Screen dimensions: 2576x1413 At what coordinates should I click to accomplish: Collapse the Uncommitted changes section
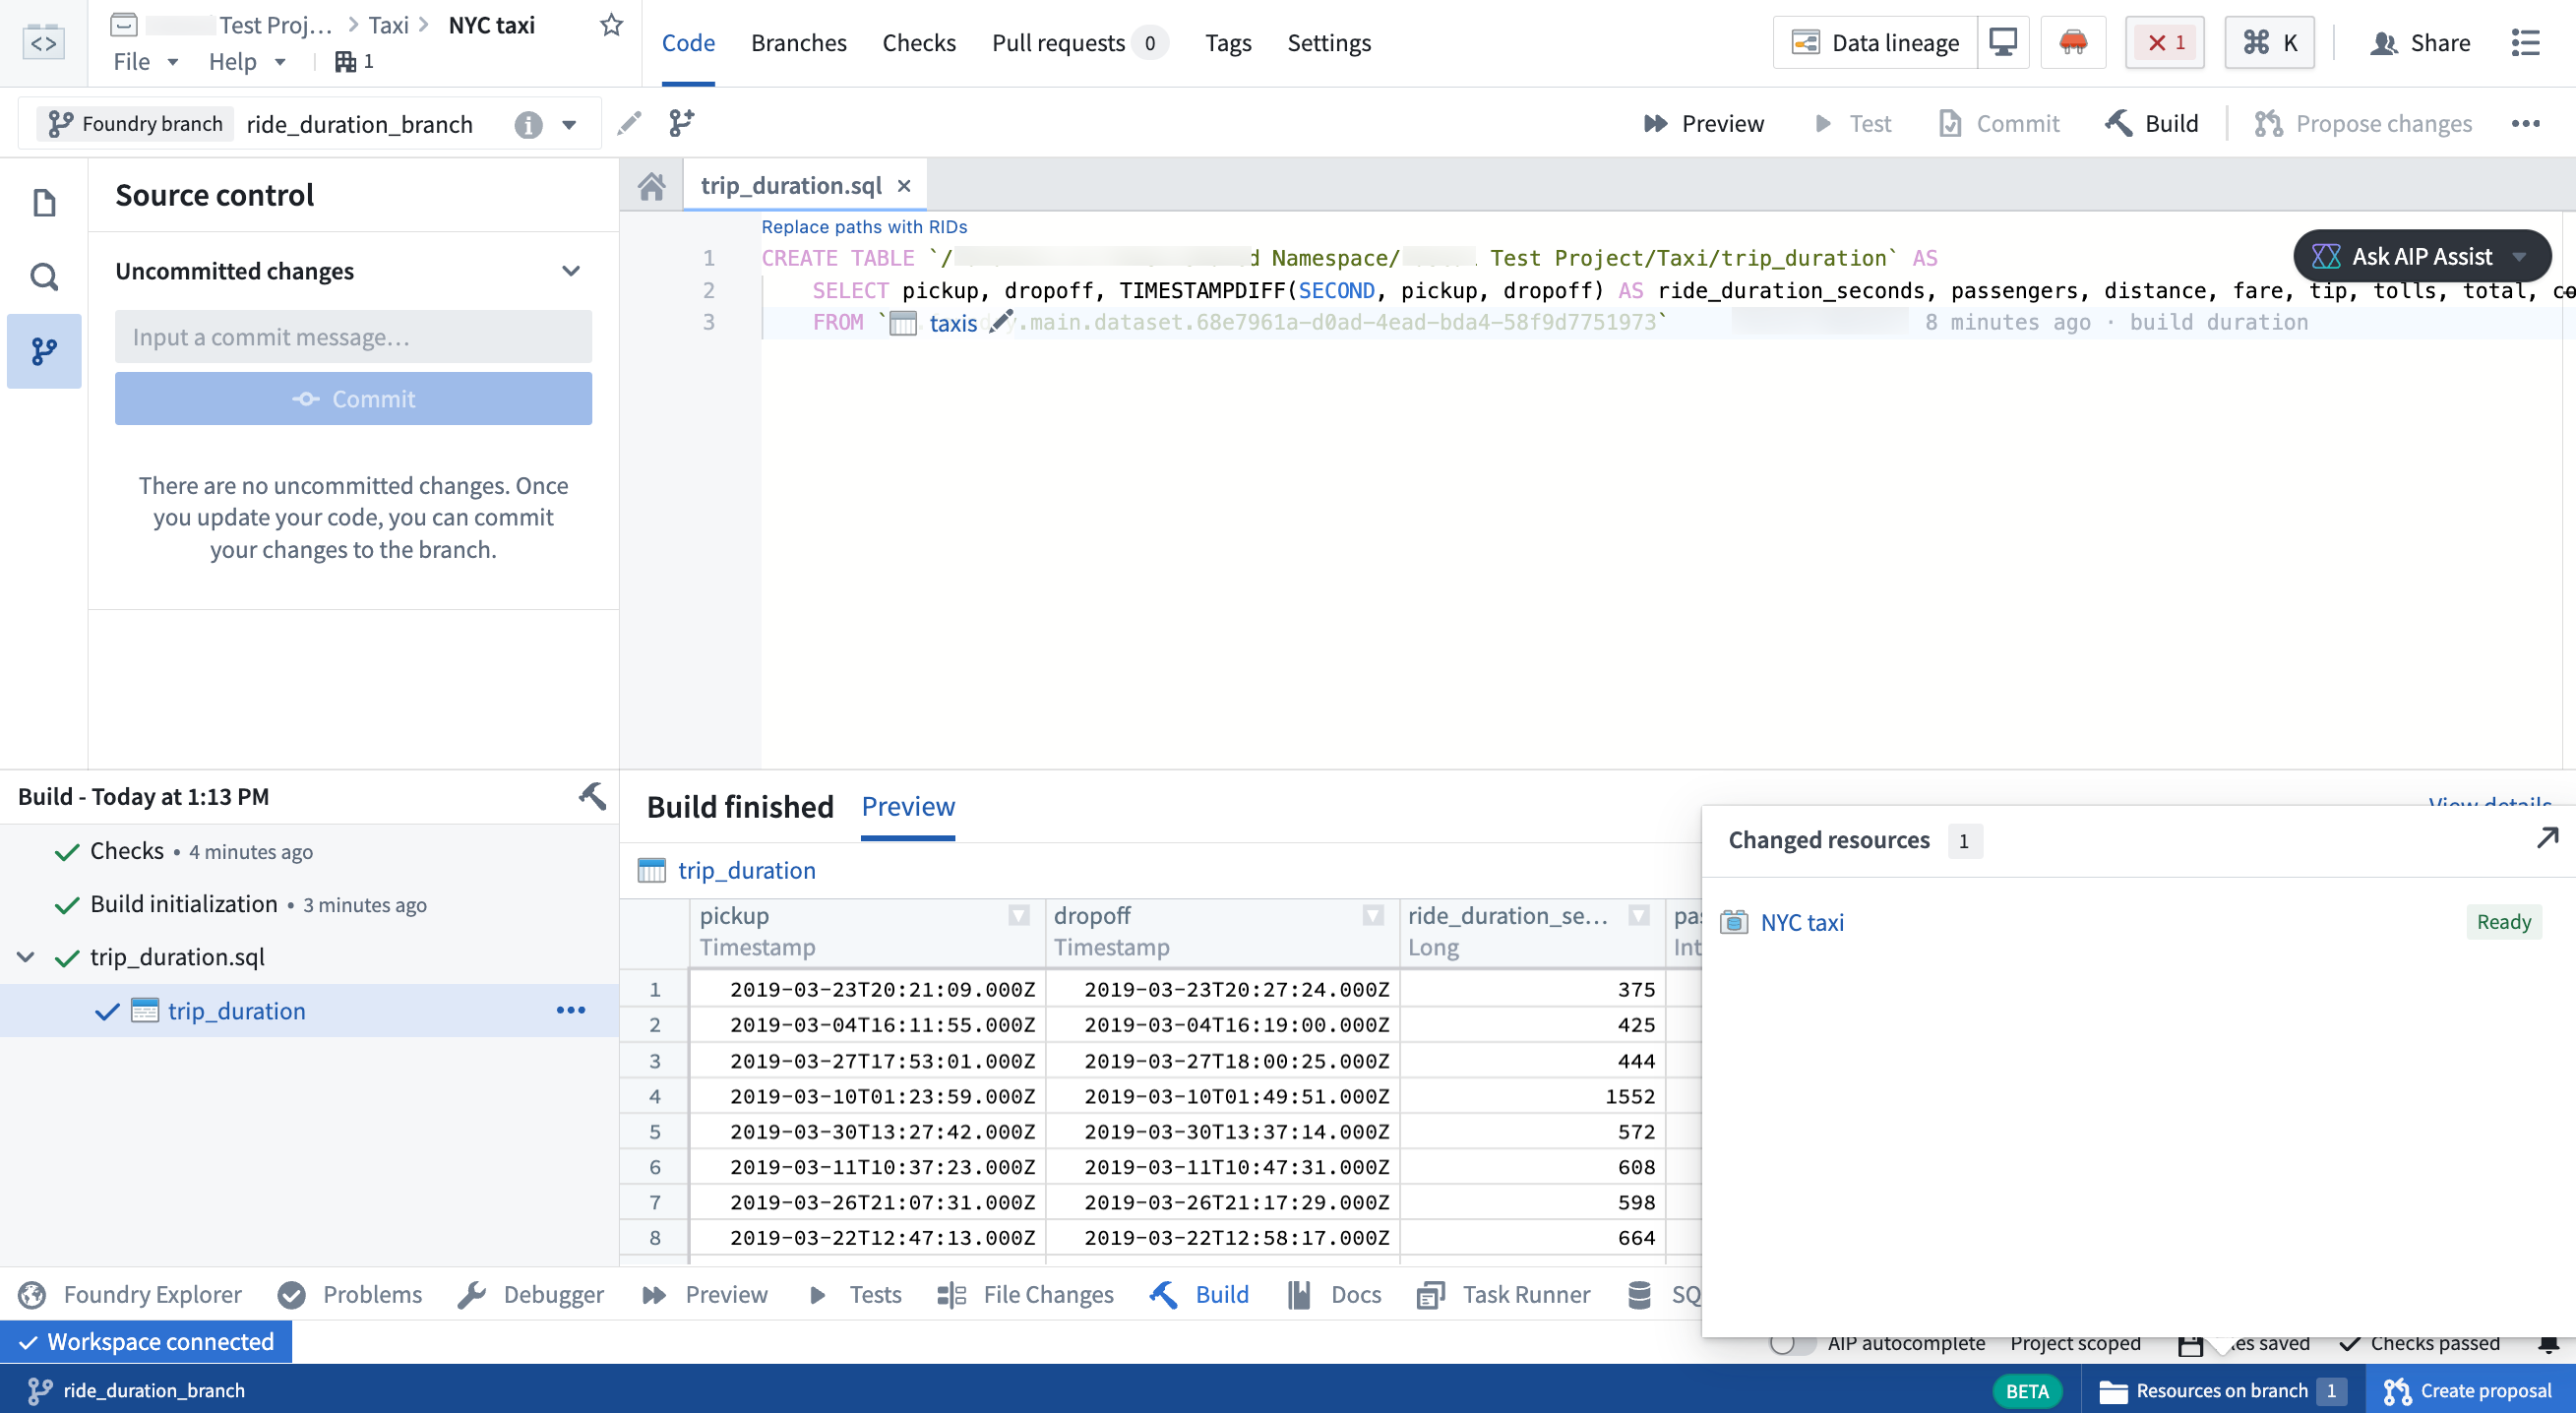pos(570,271)
